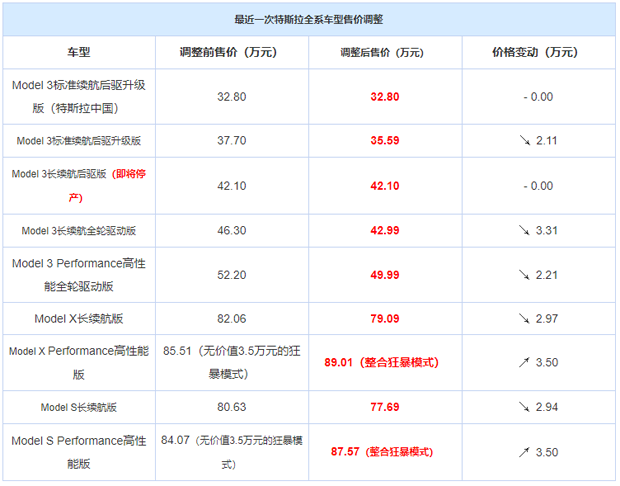Click the red 89.01（整合狂暴模式） price
This screenshot has width=620, height=486.
point(382,362)
